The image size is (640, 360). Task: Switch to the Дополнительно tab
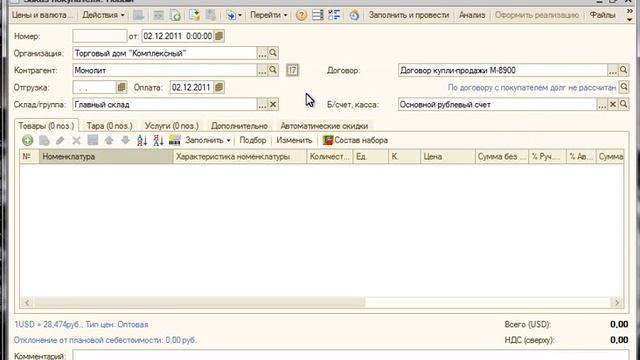(x=239, y=126)
